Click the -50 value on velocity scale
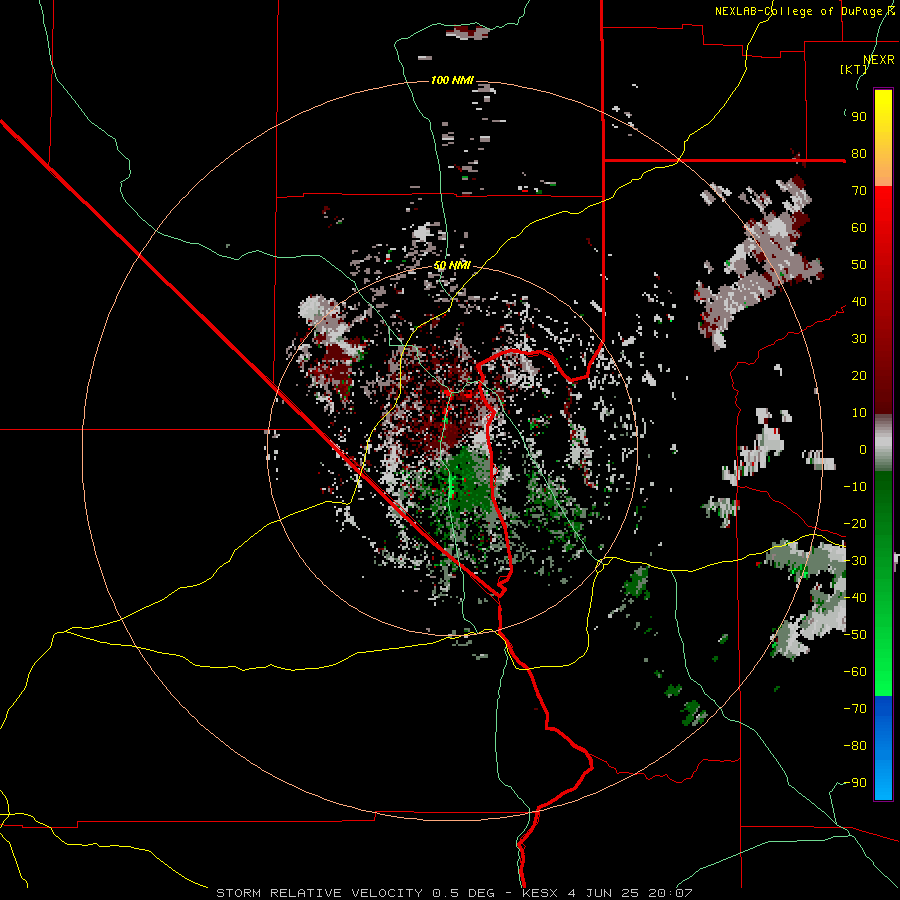900x900 pixels. point(855,635)
